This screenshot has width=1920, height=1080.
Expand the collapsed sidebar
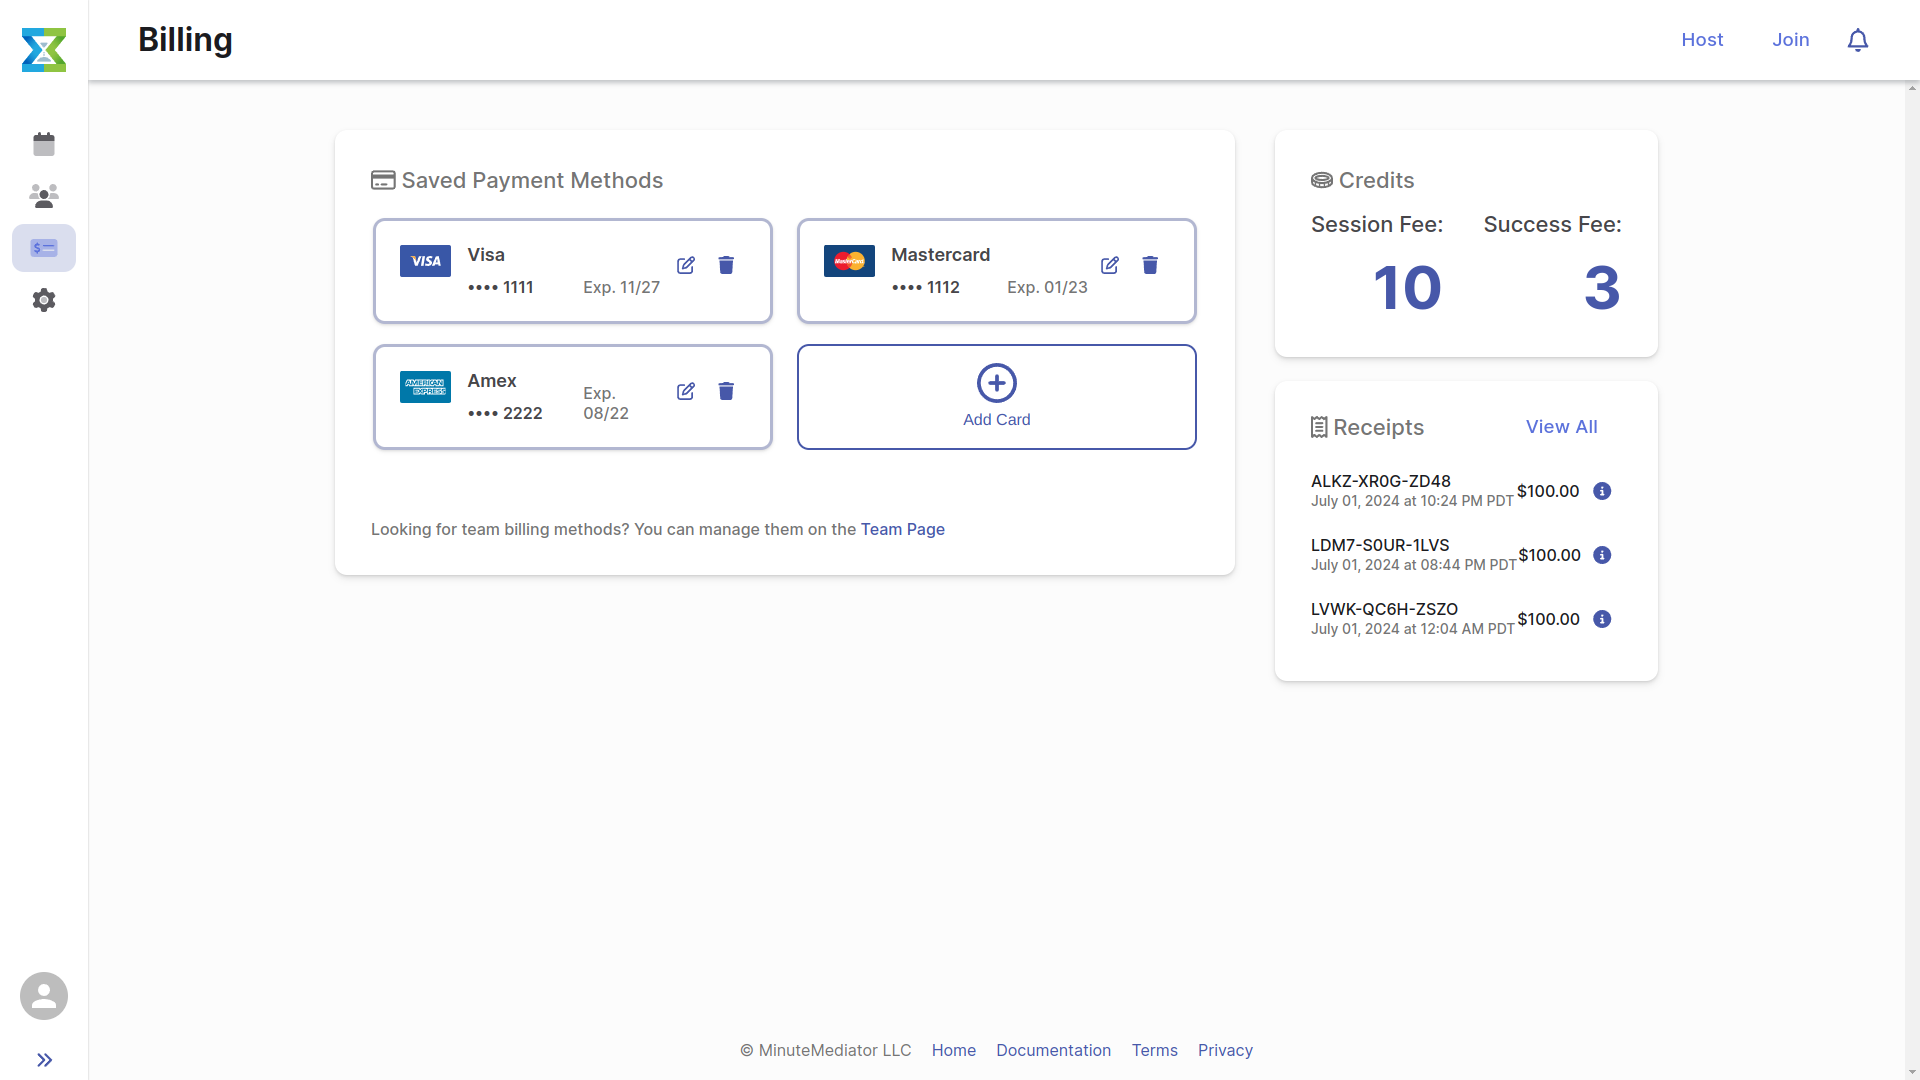44,1060
